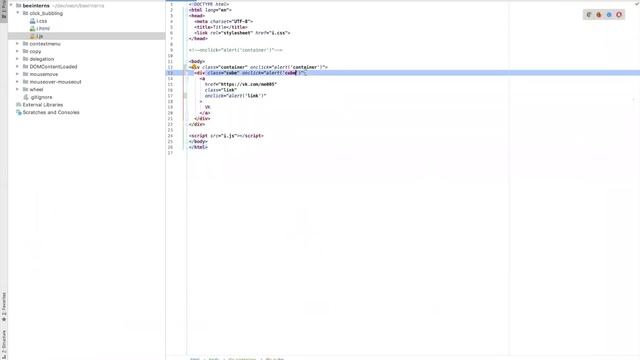640x360 pixels.
Task: Click the i.css file icon
Action: [x=32, y=21]
